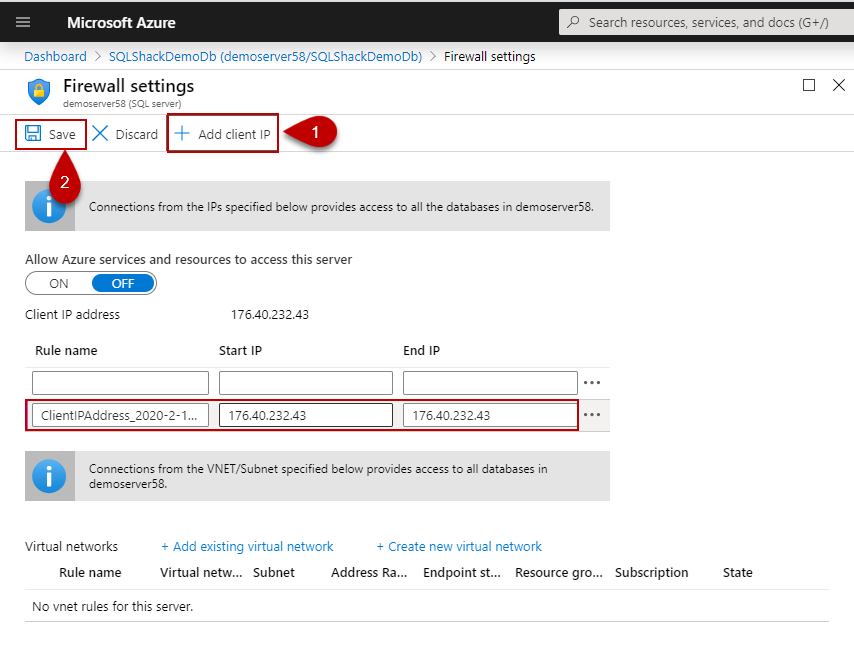The image size is (854, 654).
Task: Open SQLShackDemoDb breadcrumb link
Action: 265,56
